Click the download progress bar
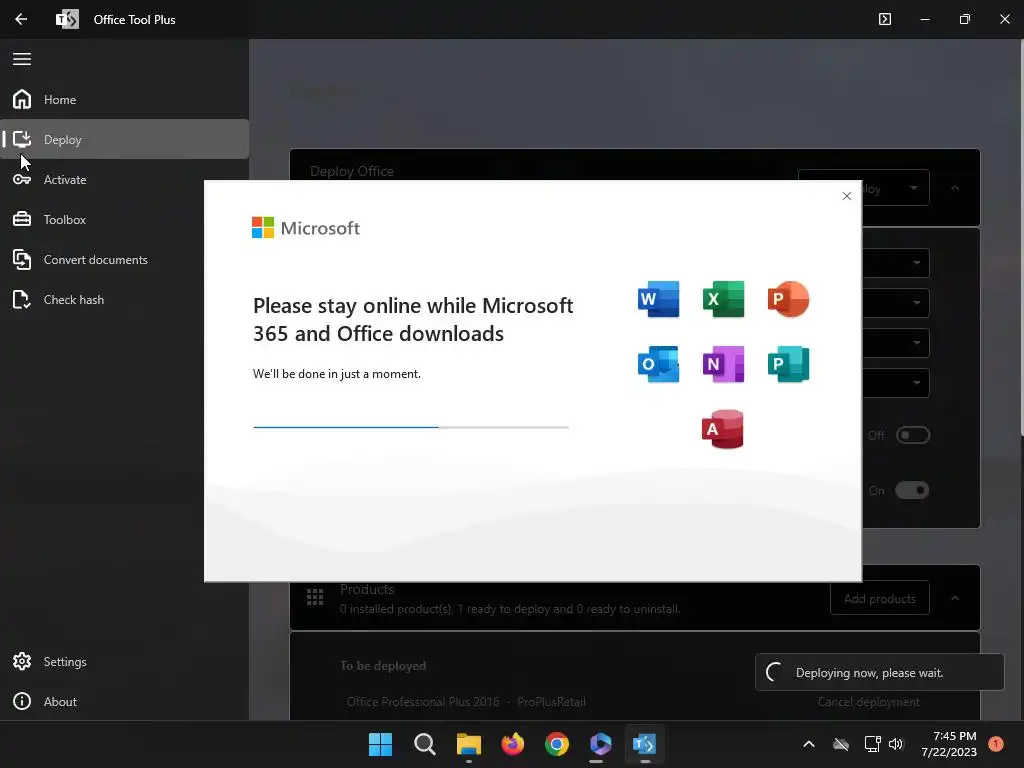Screen dimensions: 1024x768 [411, 427]
